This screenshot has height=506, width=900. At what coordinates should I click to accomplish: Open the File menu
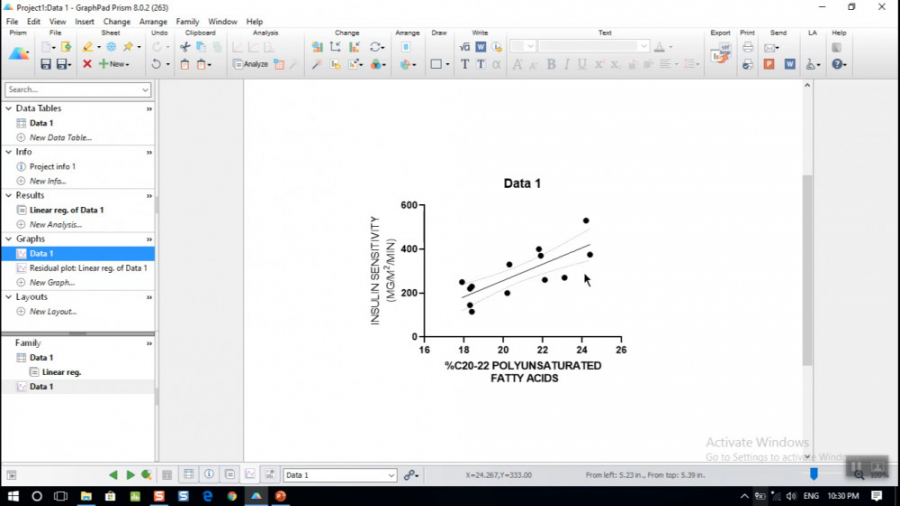point(12,22)
